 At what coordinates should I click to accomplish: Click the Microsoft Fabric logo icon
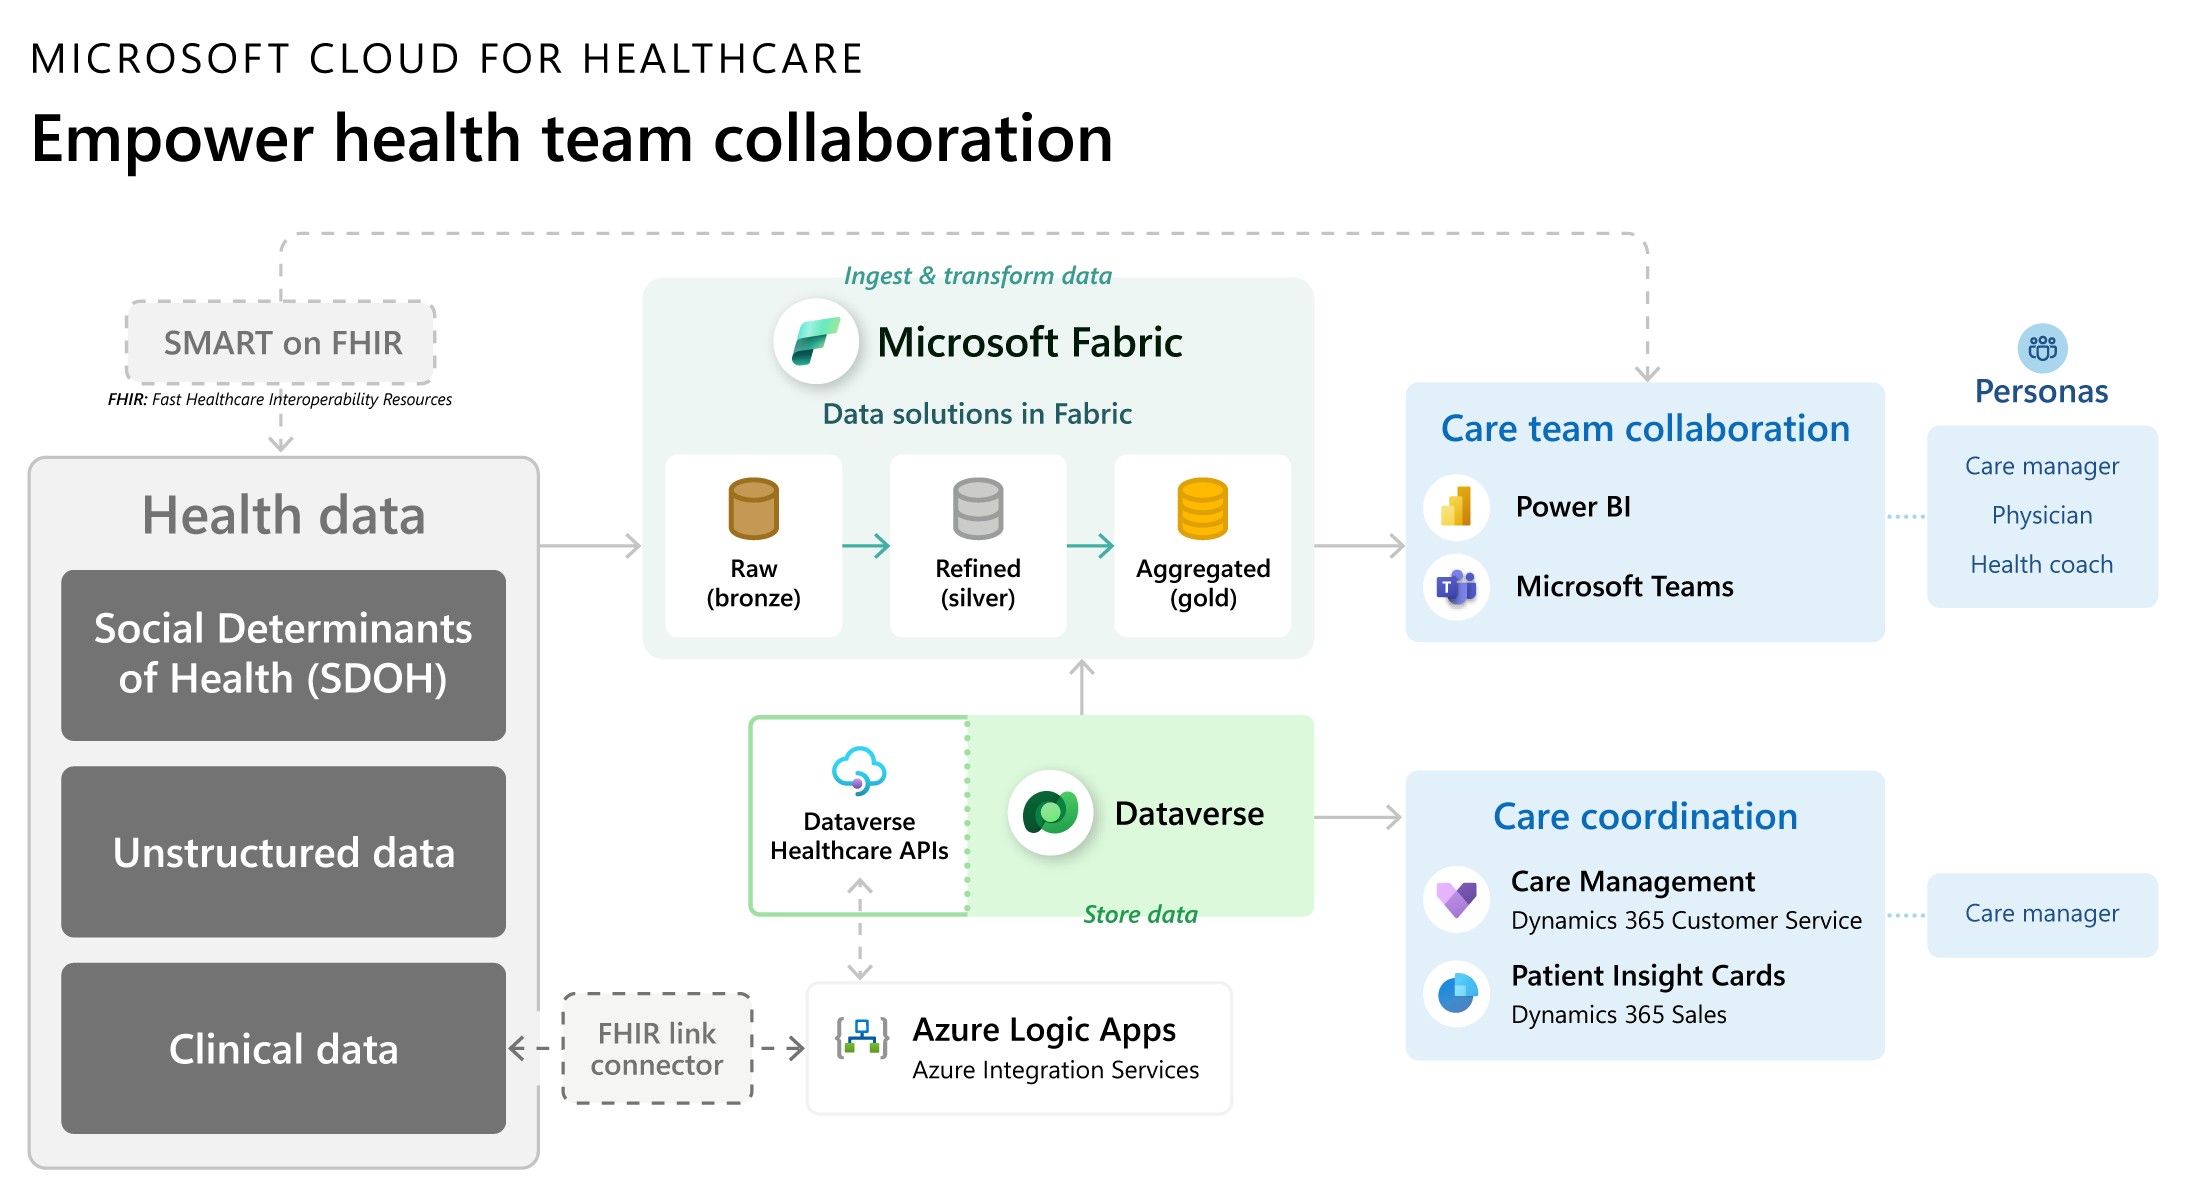pos(816,342)
